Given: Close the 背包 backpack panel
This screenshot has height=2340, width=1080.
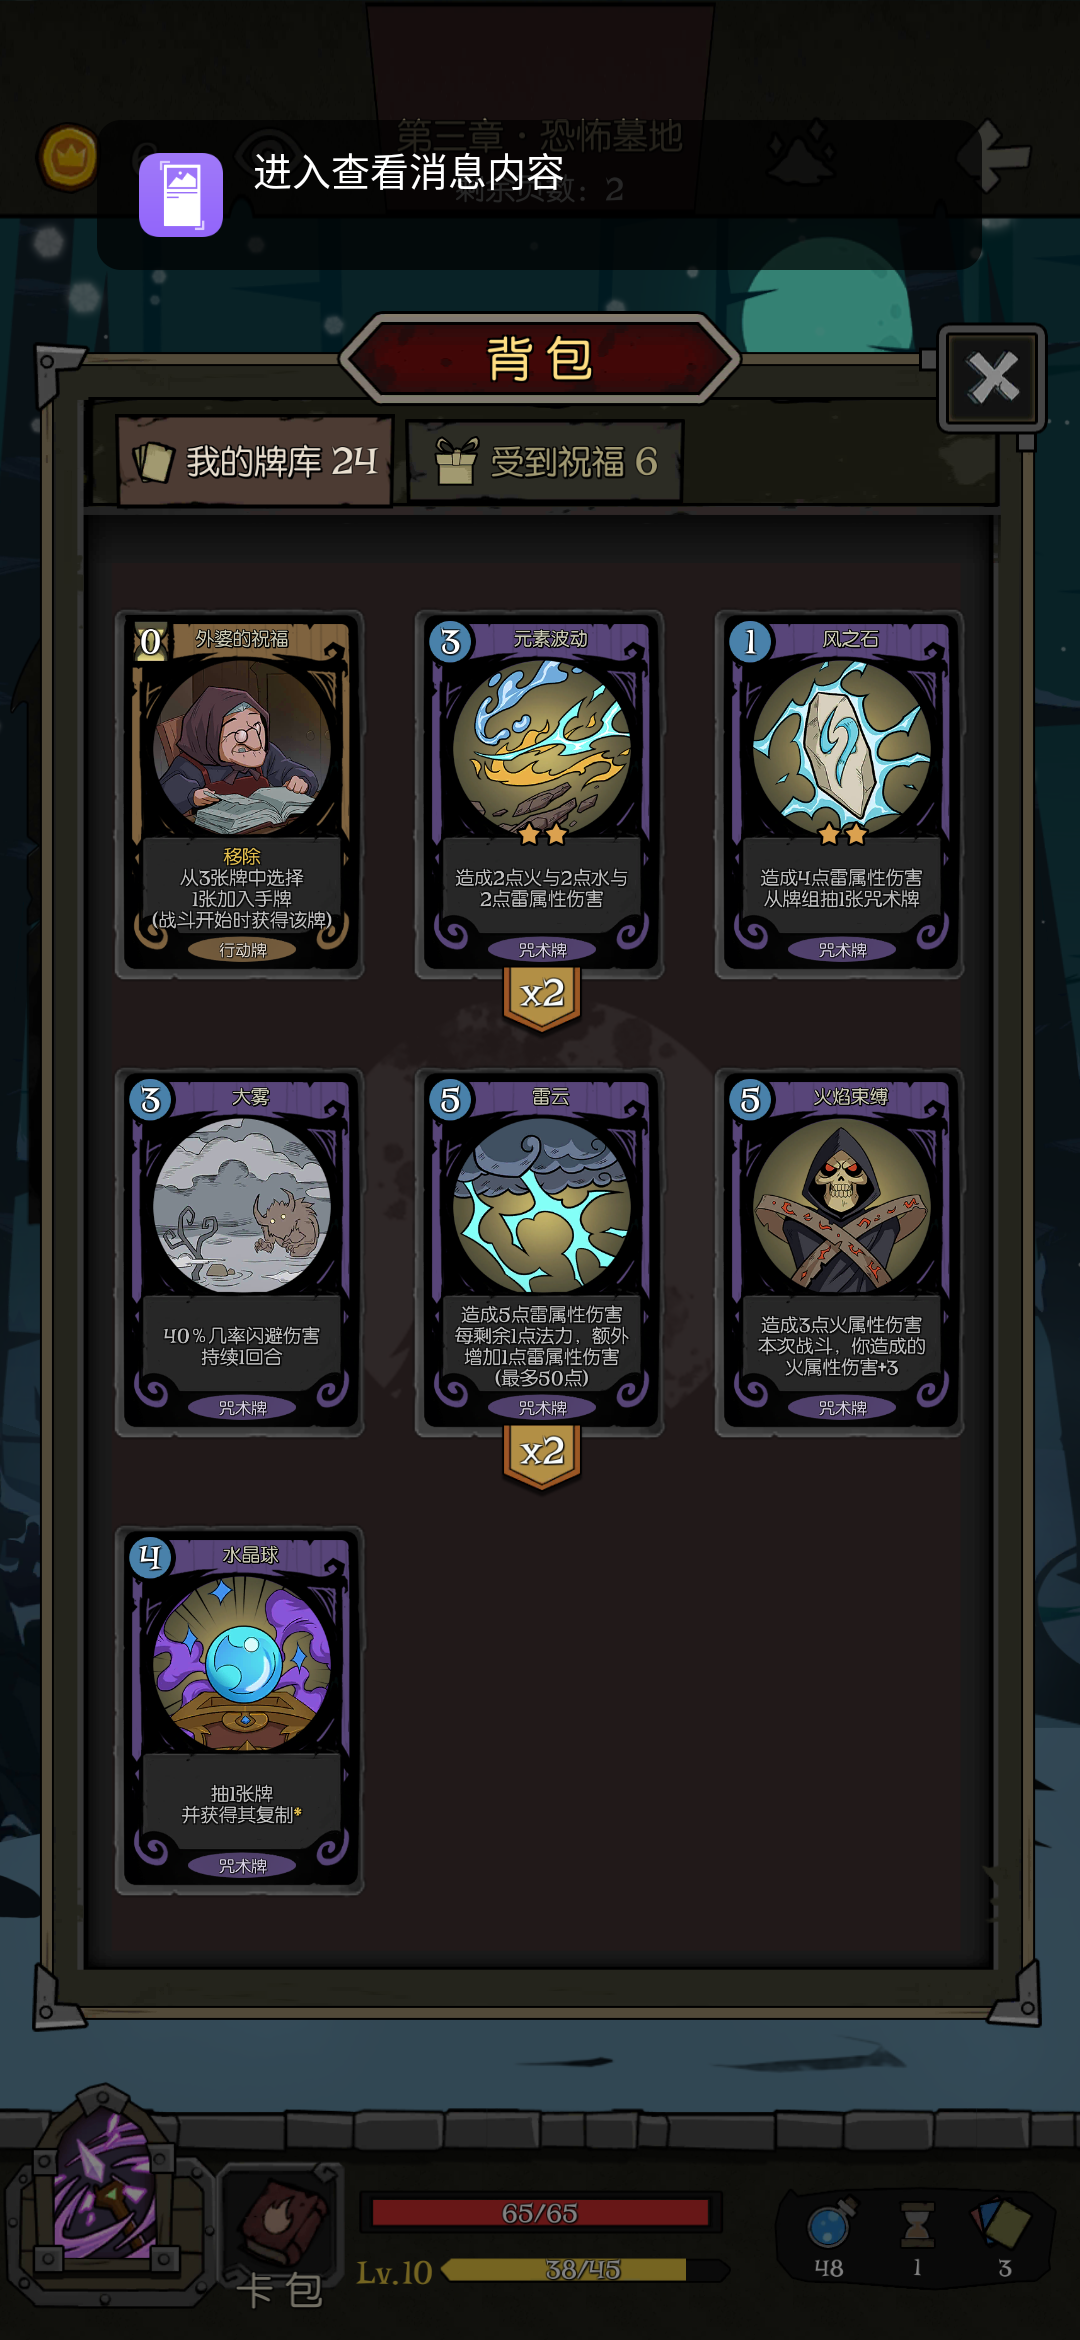Looking at the screenshot, I should [x=992, y=378].
